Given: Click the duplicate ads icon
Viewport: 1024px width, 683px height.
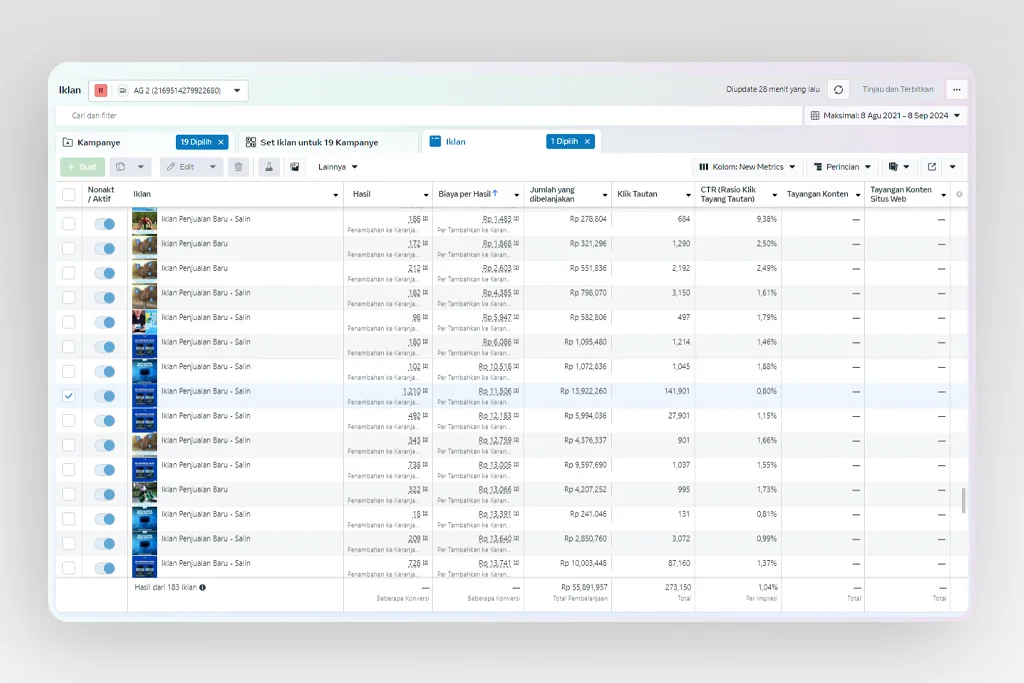Looking at the screenshot, I should 121,167.
